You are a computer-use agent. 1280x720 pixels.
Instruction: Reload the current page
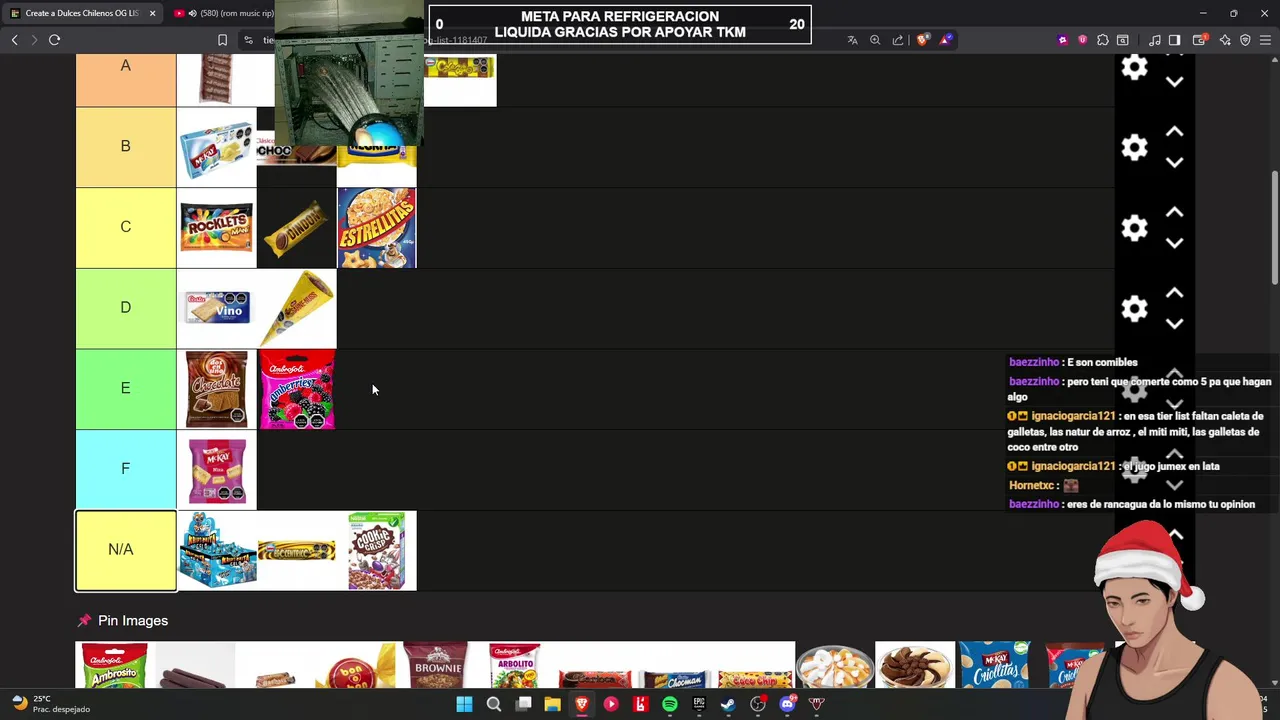pos(54,40)
